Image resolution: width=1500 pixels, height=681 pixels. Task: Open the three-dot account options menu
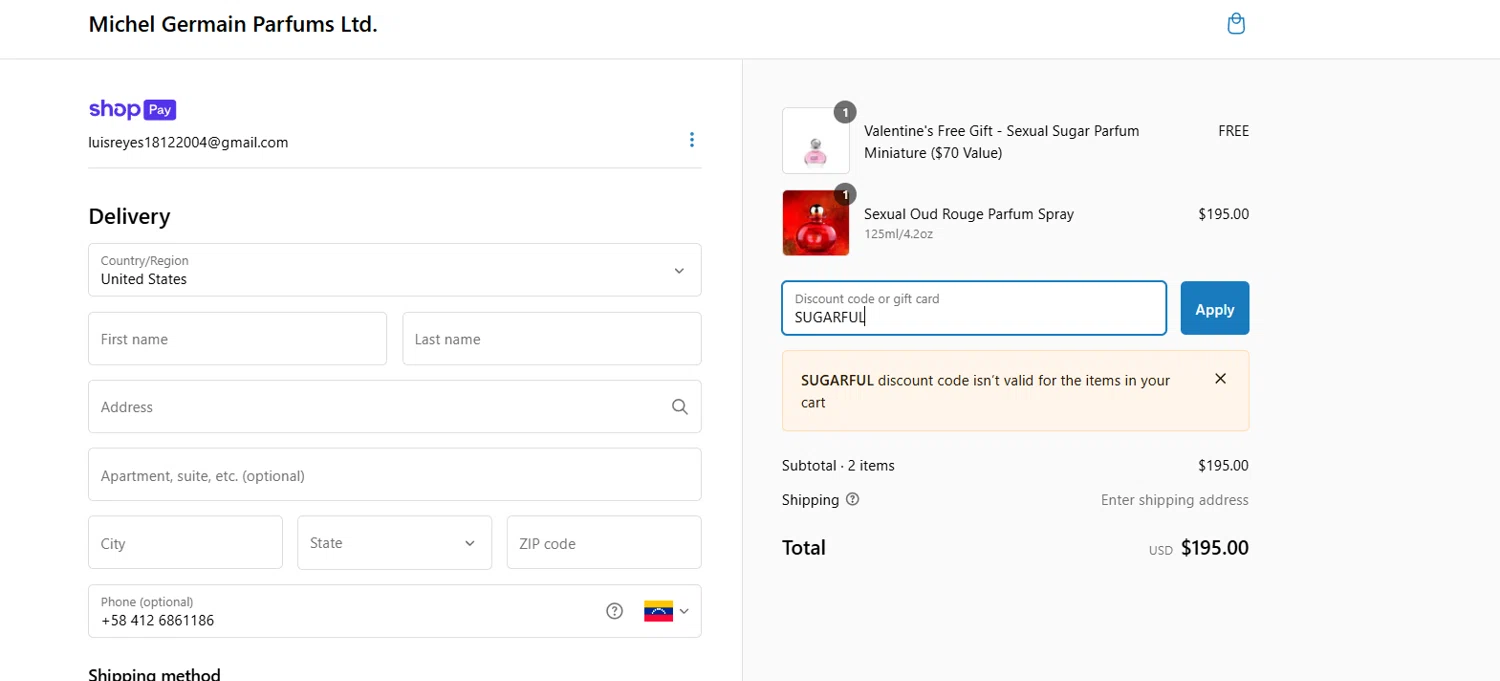691,140
